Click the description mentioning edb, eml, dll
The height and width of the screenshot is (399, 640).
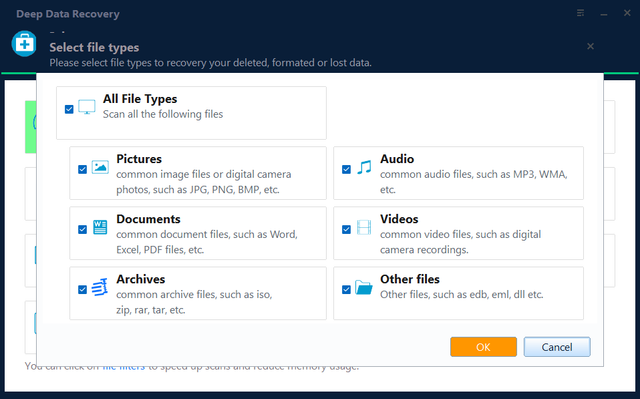tap(462, 295)
